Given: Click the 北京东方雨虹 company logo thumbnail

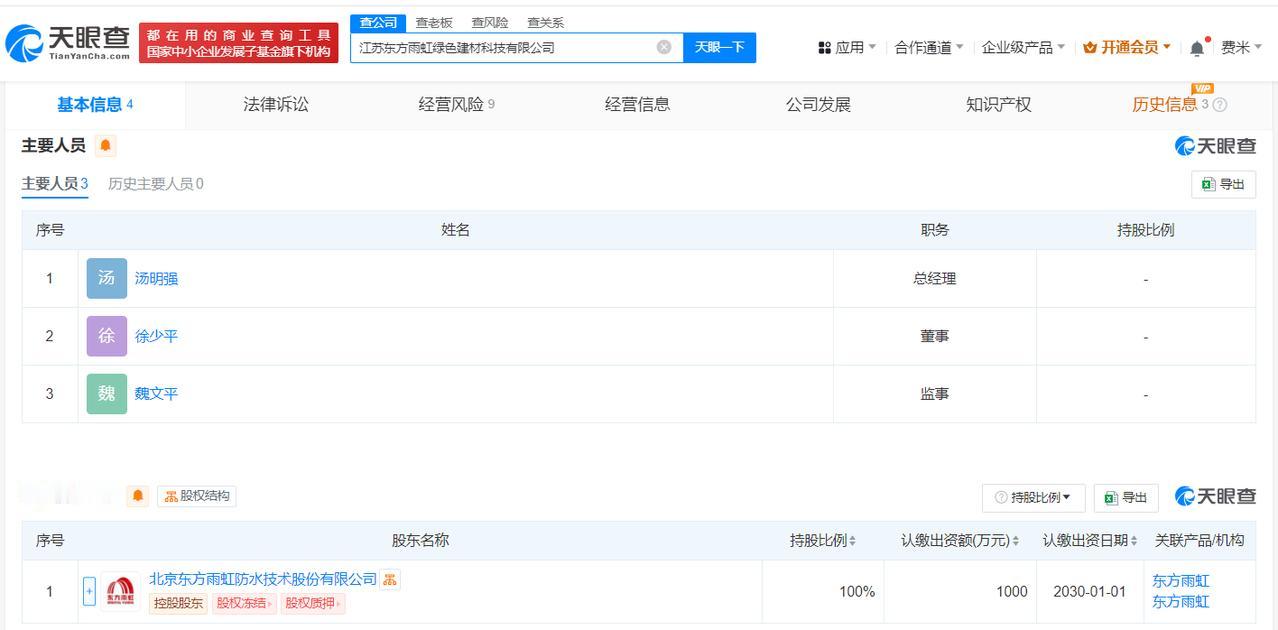Looking at the screenshot, I should pos(120,591).
